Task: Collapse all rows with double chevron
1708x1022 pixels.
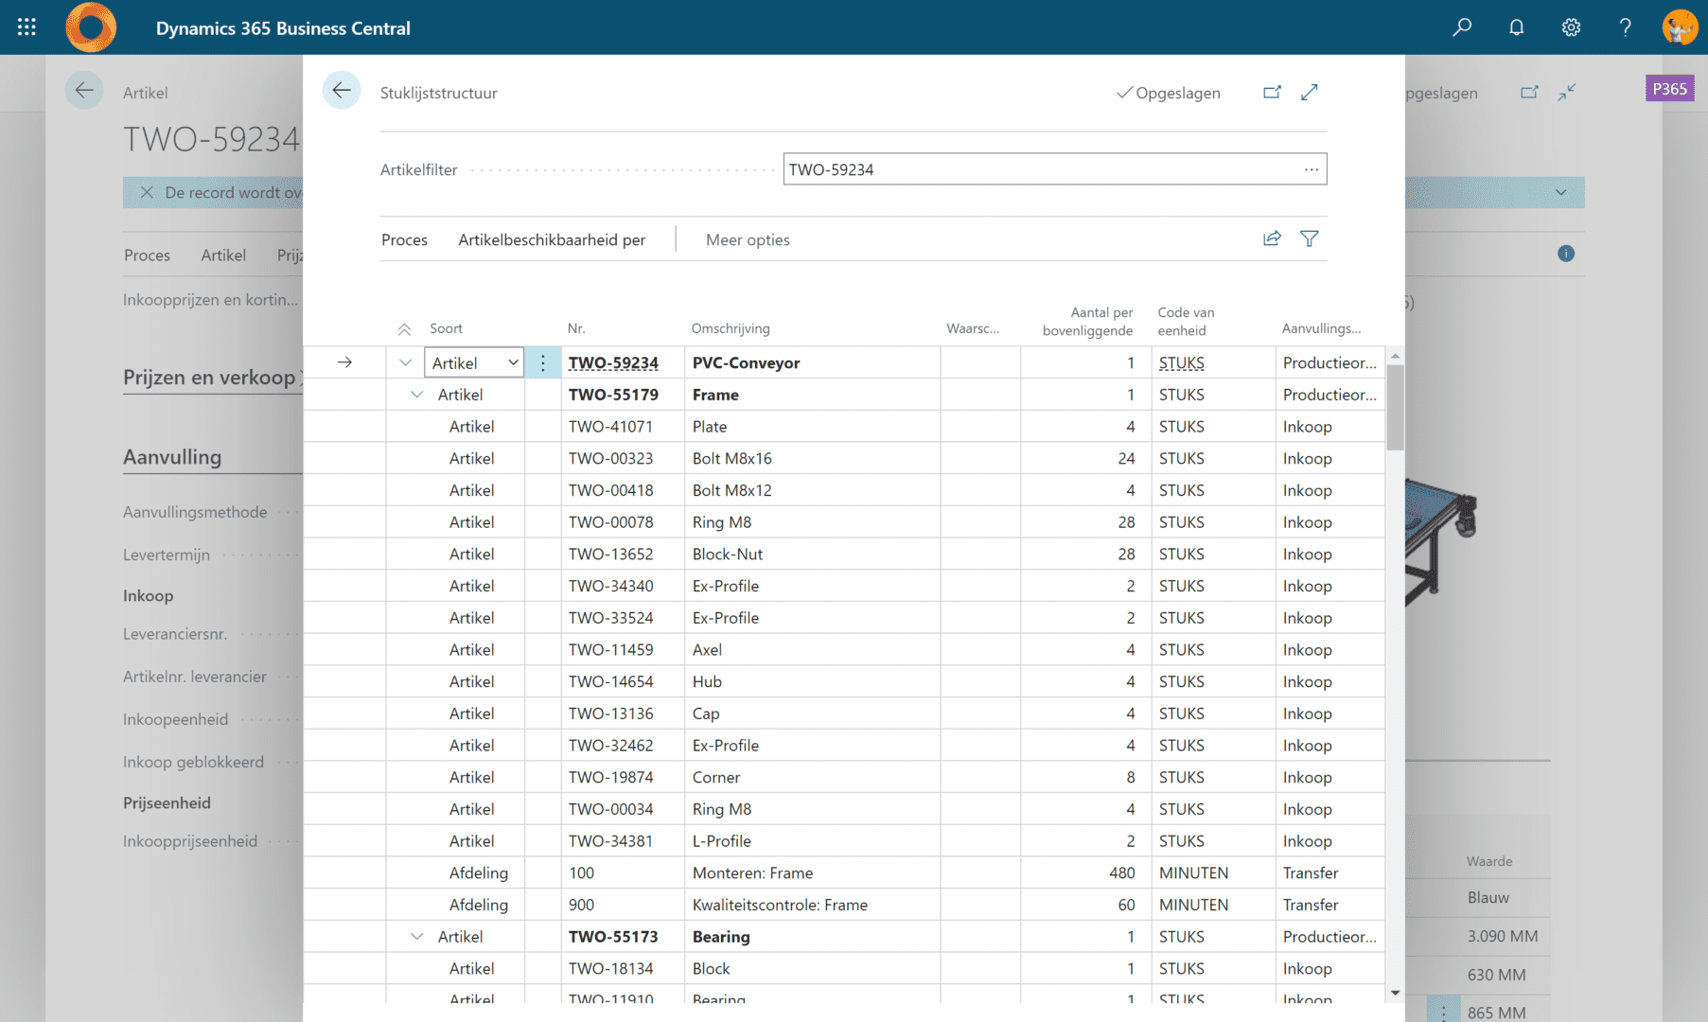Action: pos(404,329)
